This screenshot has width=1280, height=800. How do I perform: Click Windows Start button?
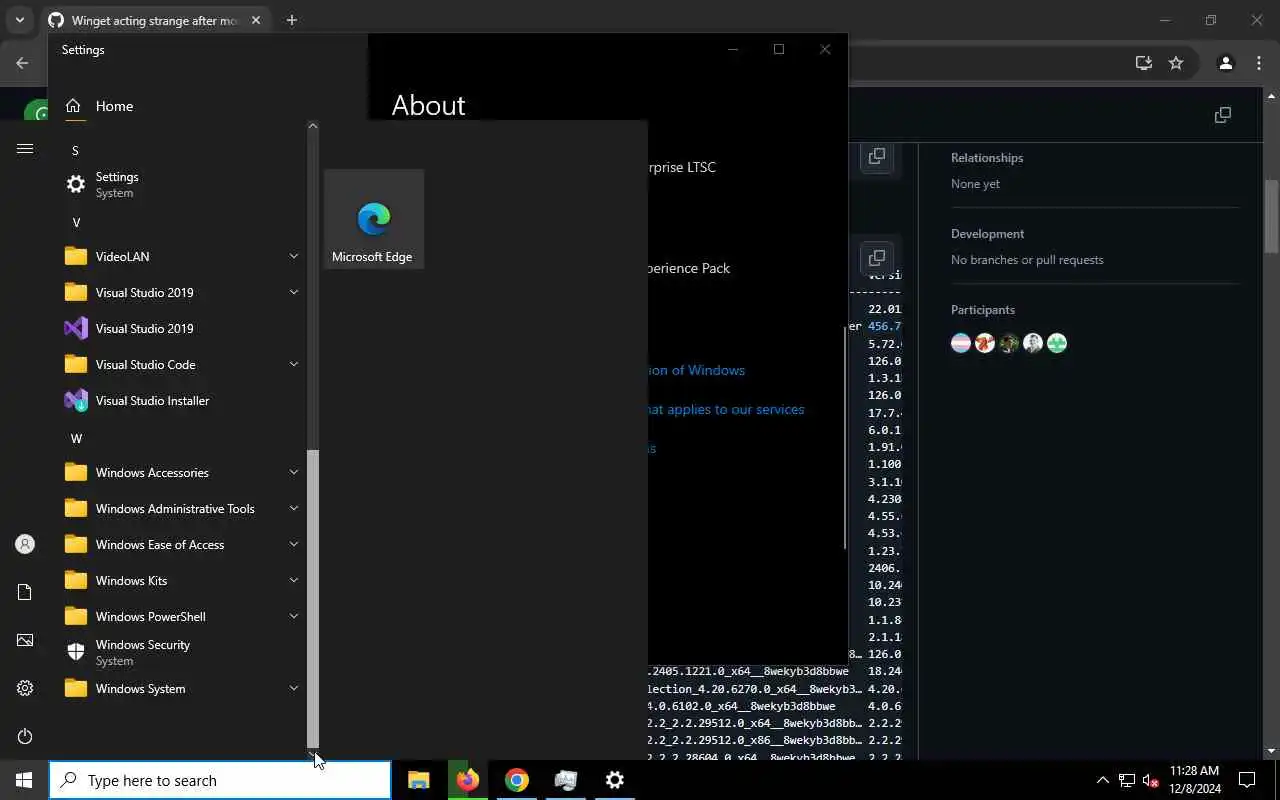tap(24, 780)
